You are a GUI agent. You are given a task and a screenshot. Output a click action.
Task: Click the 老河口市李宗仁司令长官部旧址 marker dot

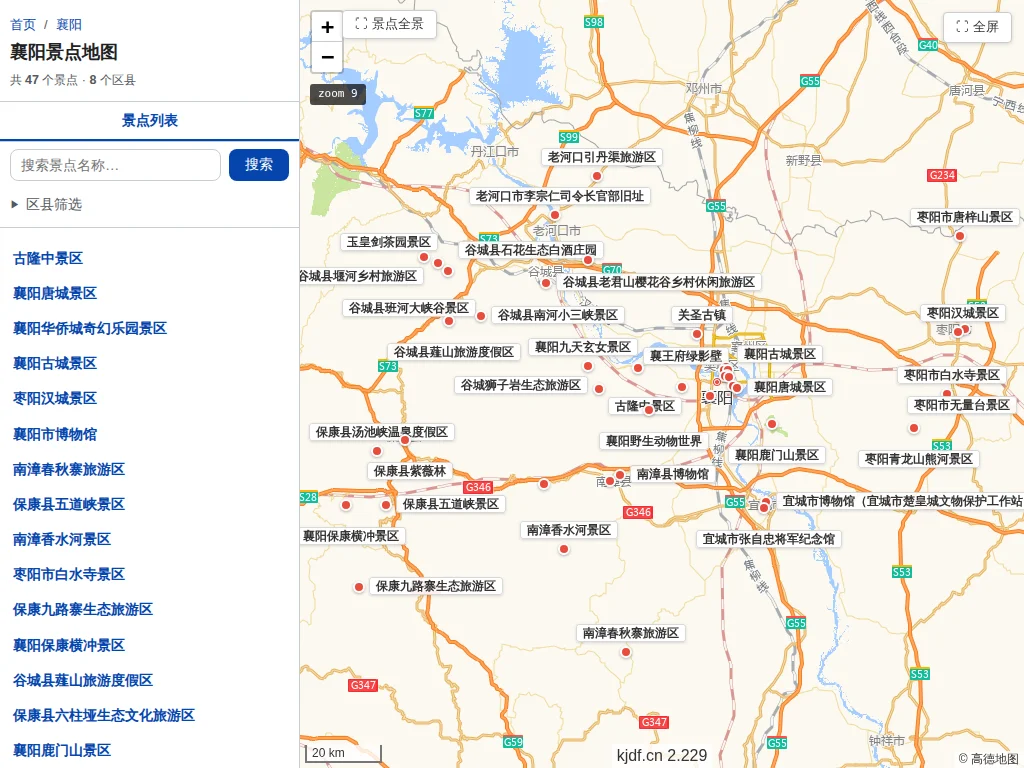pos(554,215)
